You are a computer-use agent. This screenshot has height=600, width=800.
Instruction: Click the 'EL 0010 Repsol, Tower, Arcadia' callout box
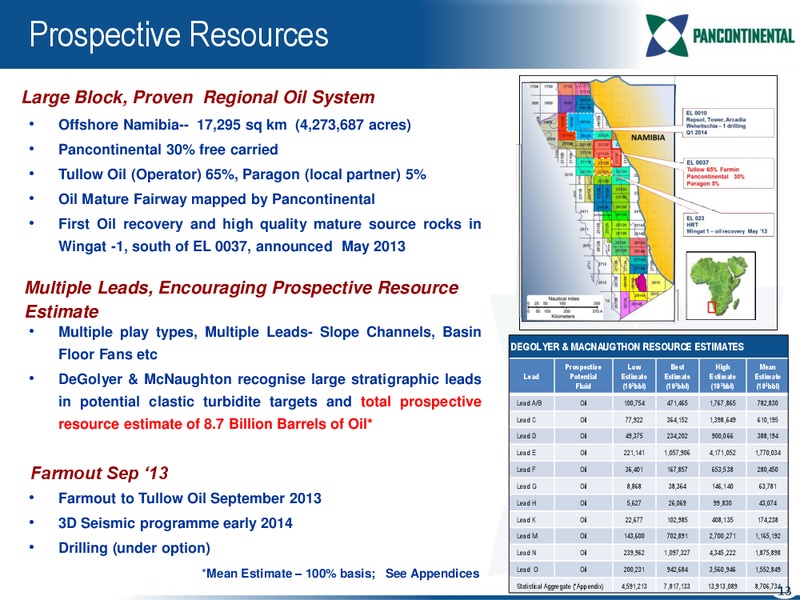729,122
